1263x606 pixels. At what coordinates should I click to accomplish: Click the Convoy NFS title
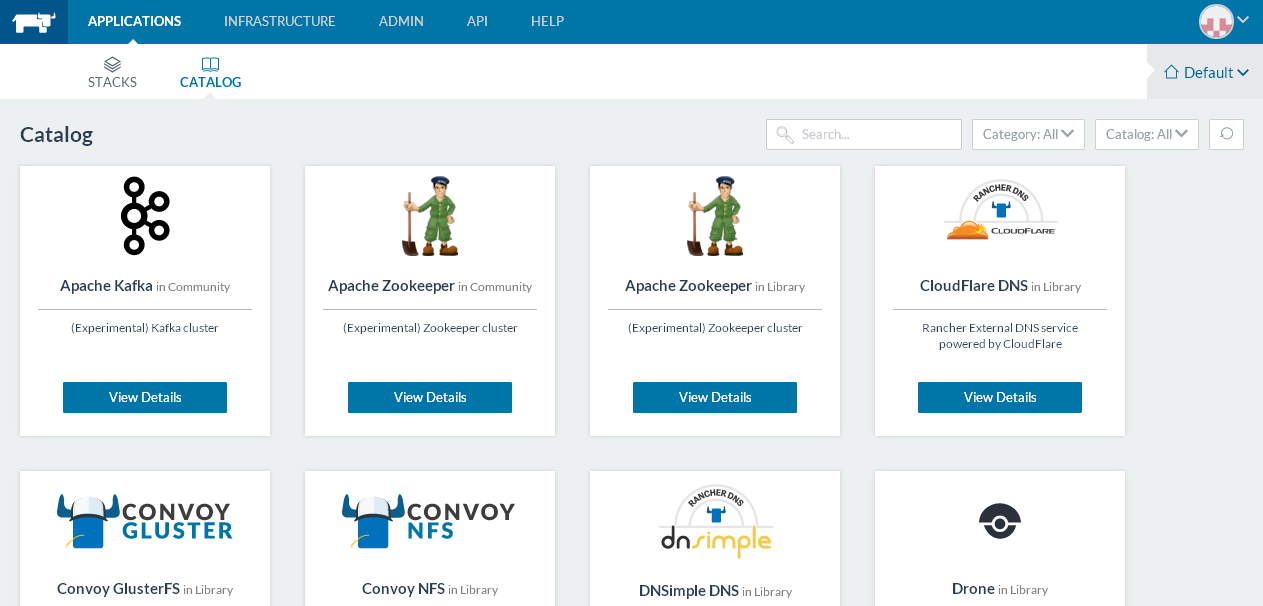click(x=403, y=588)
